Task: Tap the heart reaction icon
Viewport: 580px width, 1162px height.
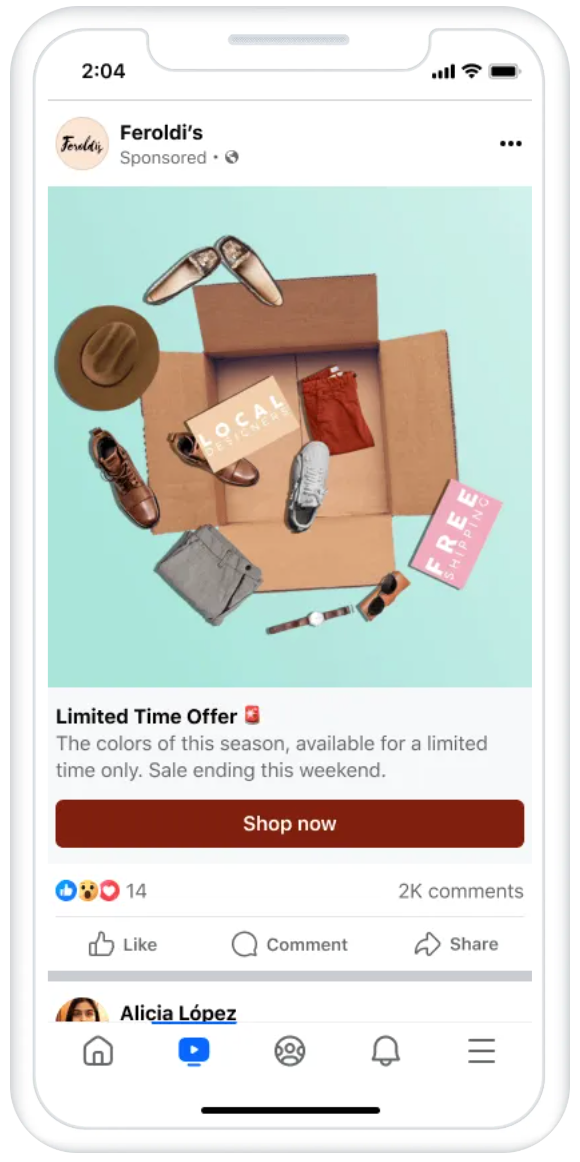Action: tap(110, 890)
